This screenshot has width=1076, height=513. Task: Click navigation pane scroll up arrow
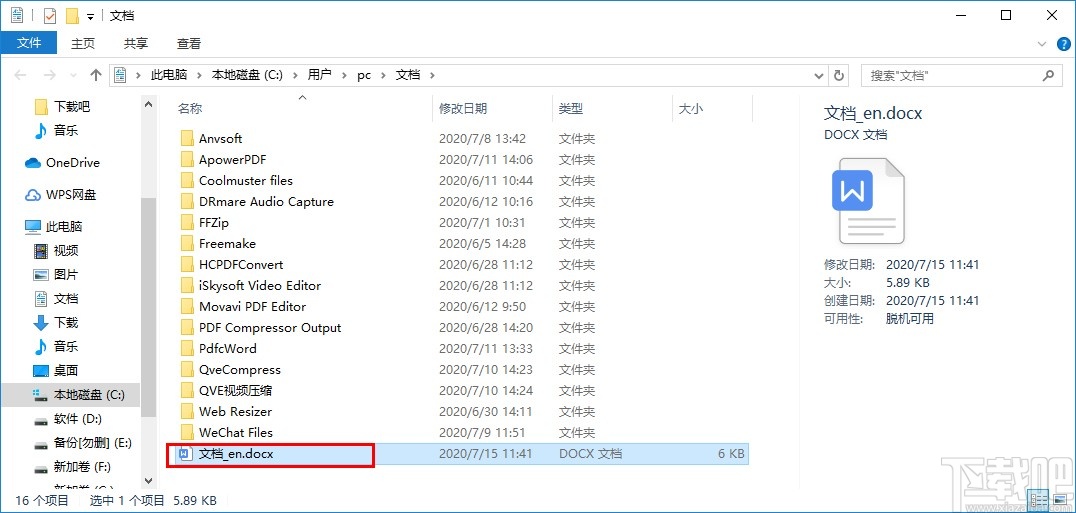tap(148, 104)
